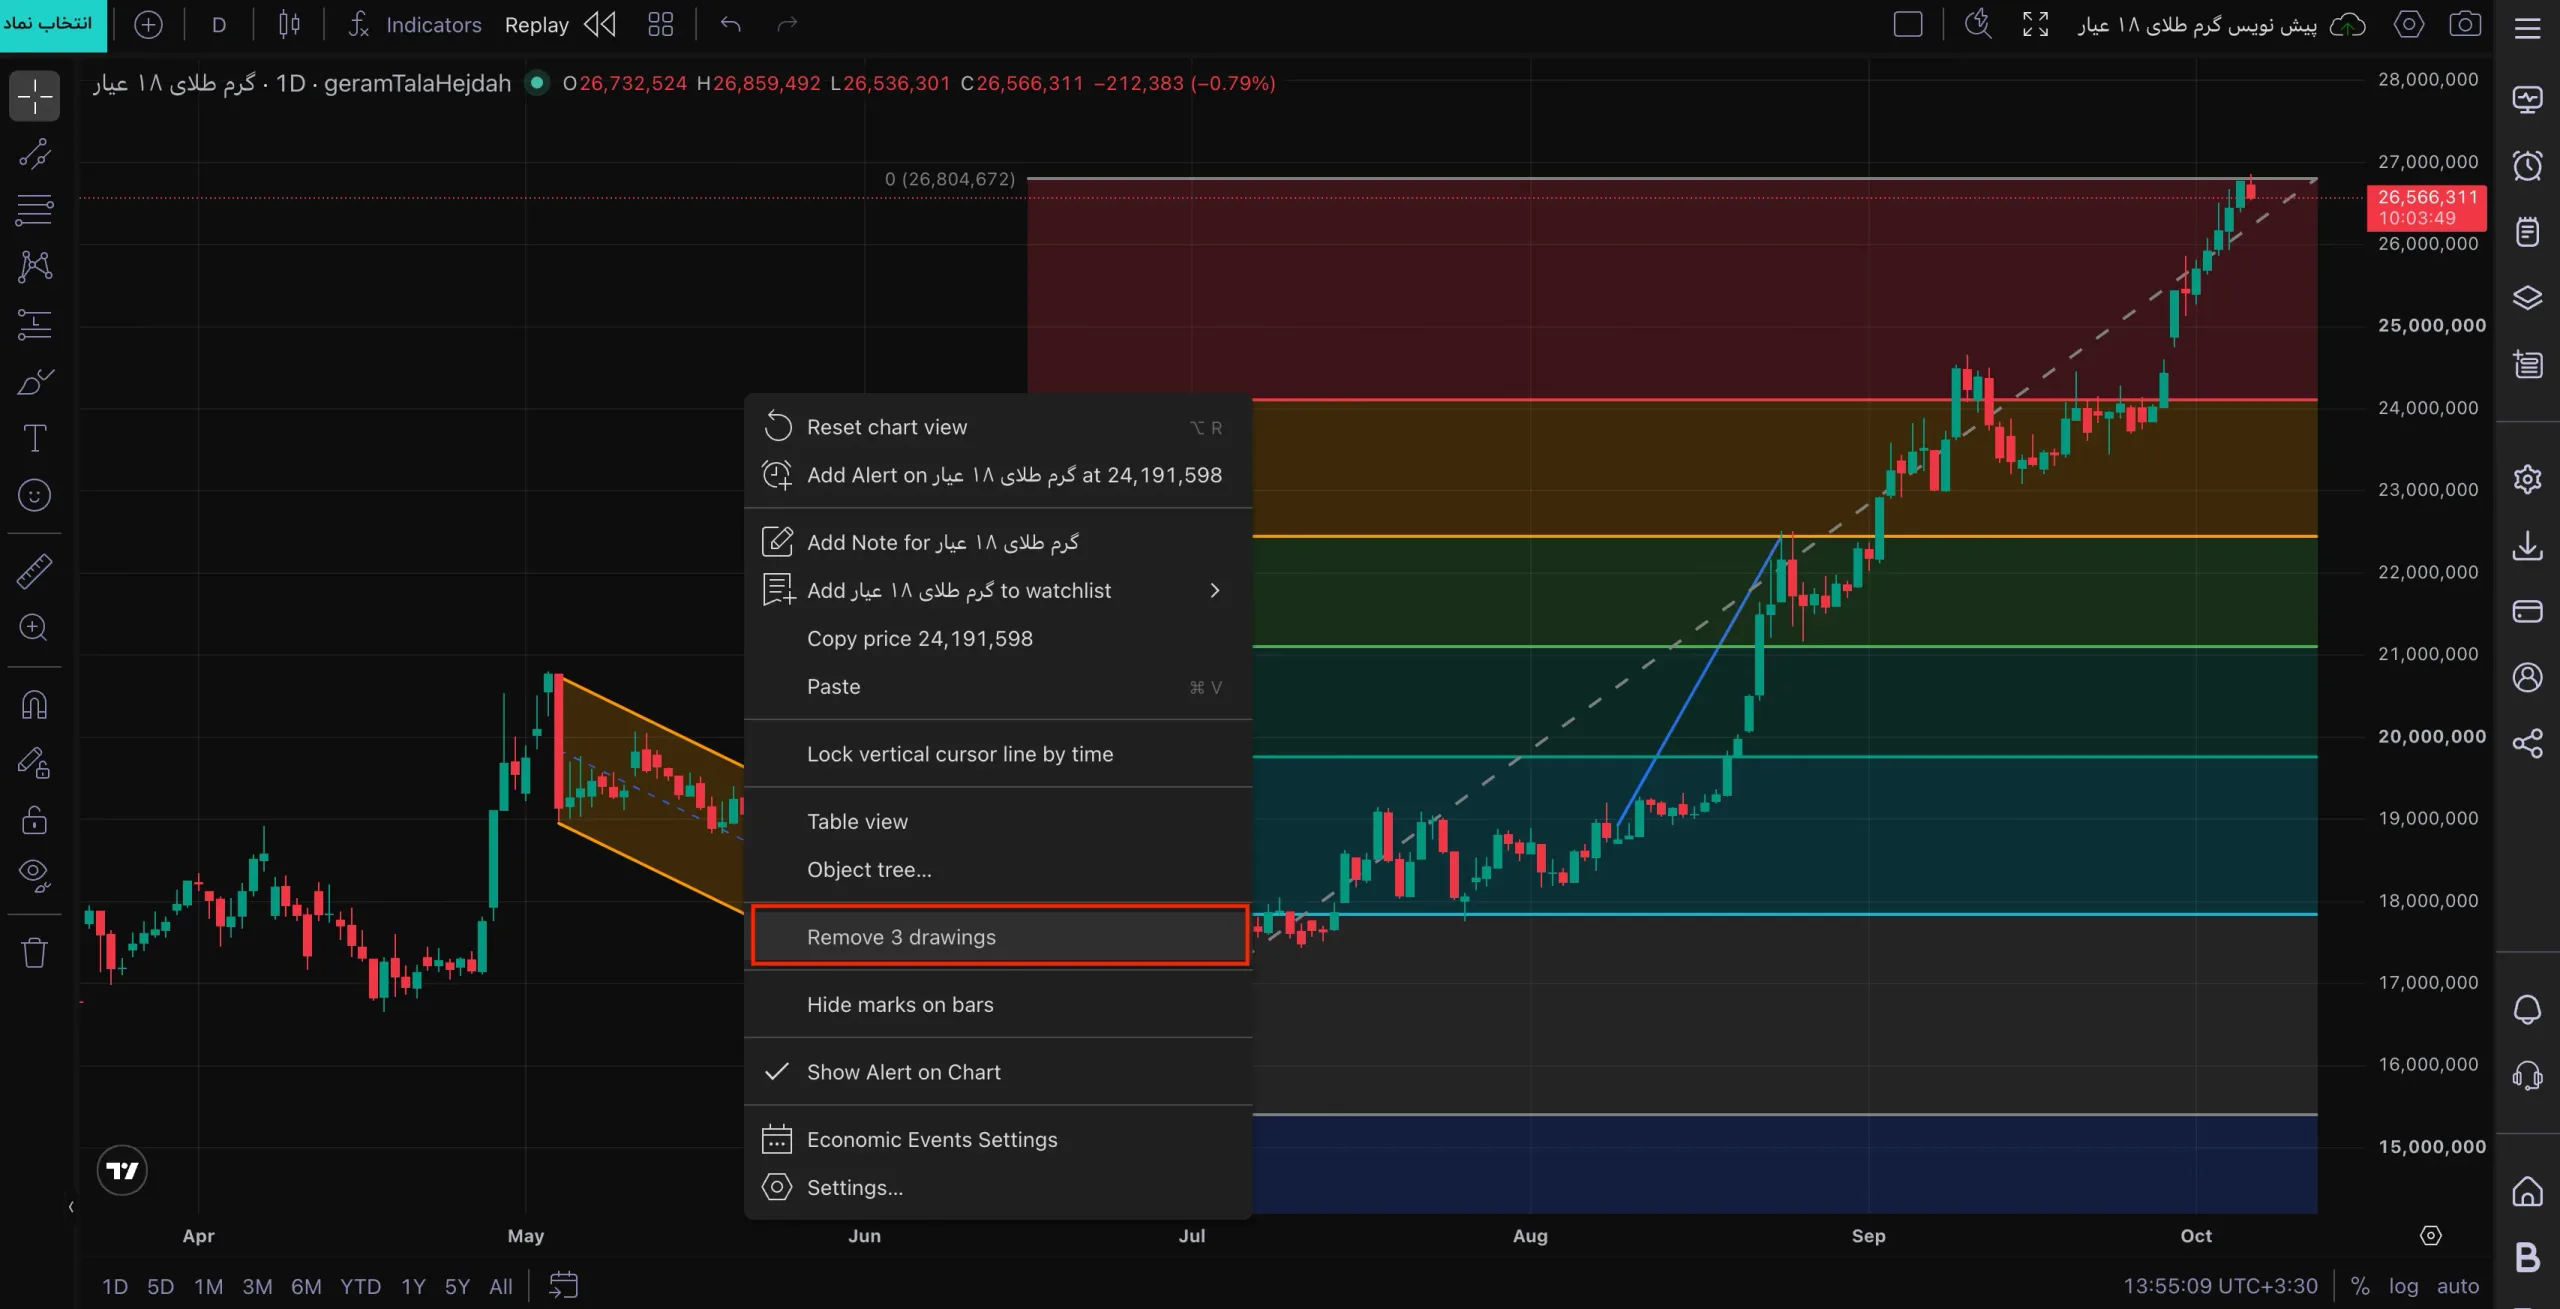Select the text annotation tool
Screen dimensions: 2560x1309
(x=34, y=438)
